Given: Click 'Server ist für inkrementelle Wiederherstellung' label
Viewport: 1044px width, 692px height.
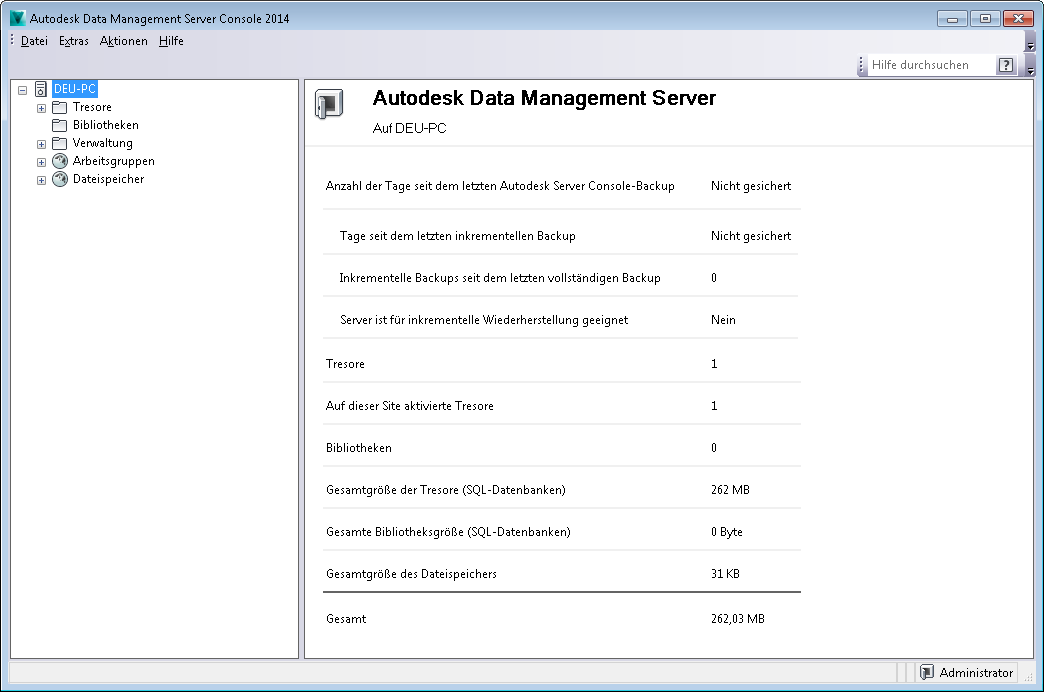Looking at the screenshot, I should pos(484,320).
